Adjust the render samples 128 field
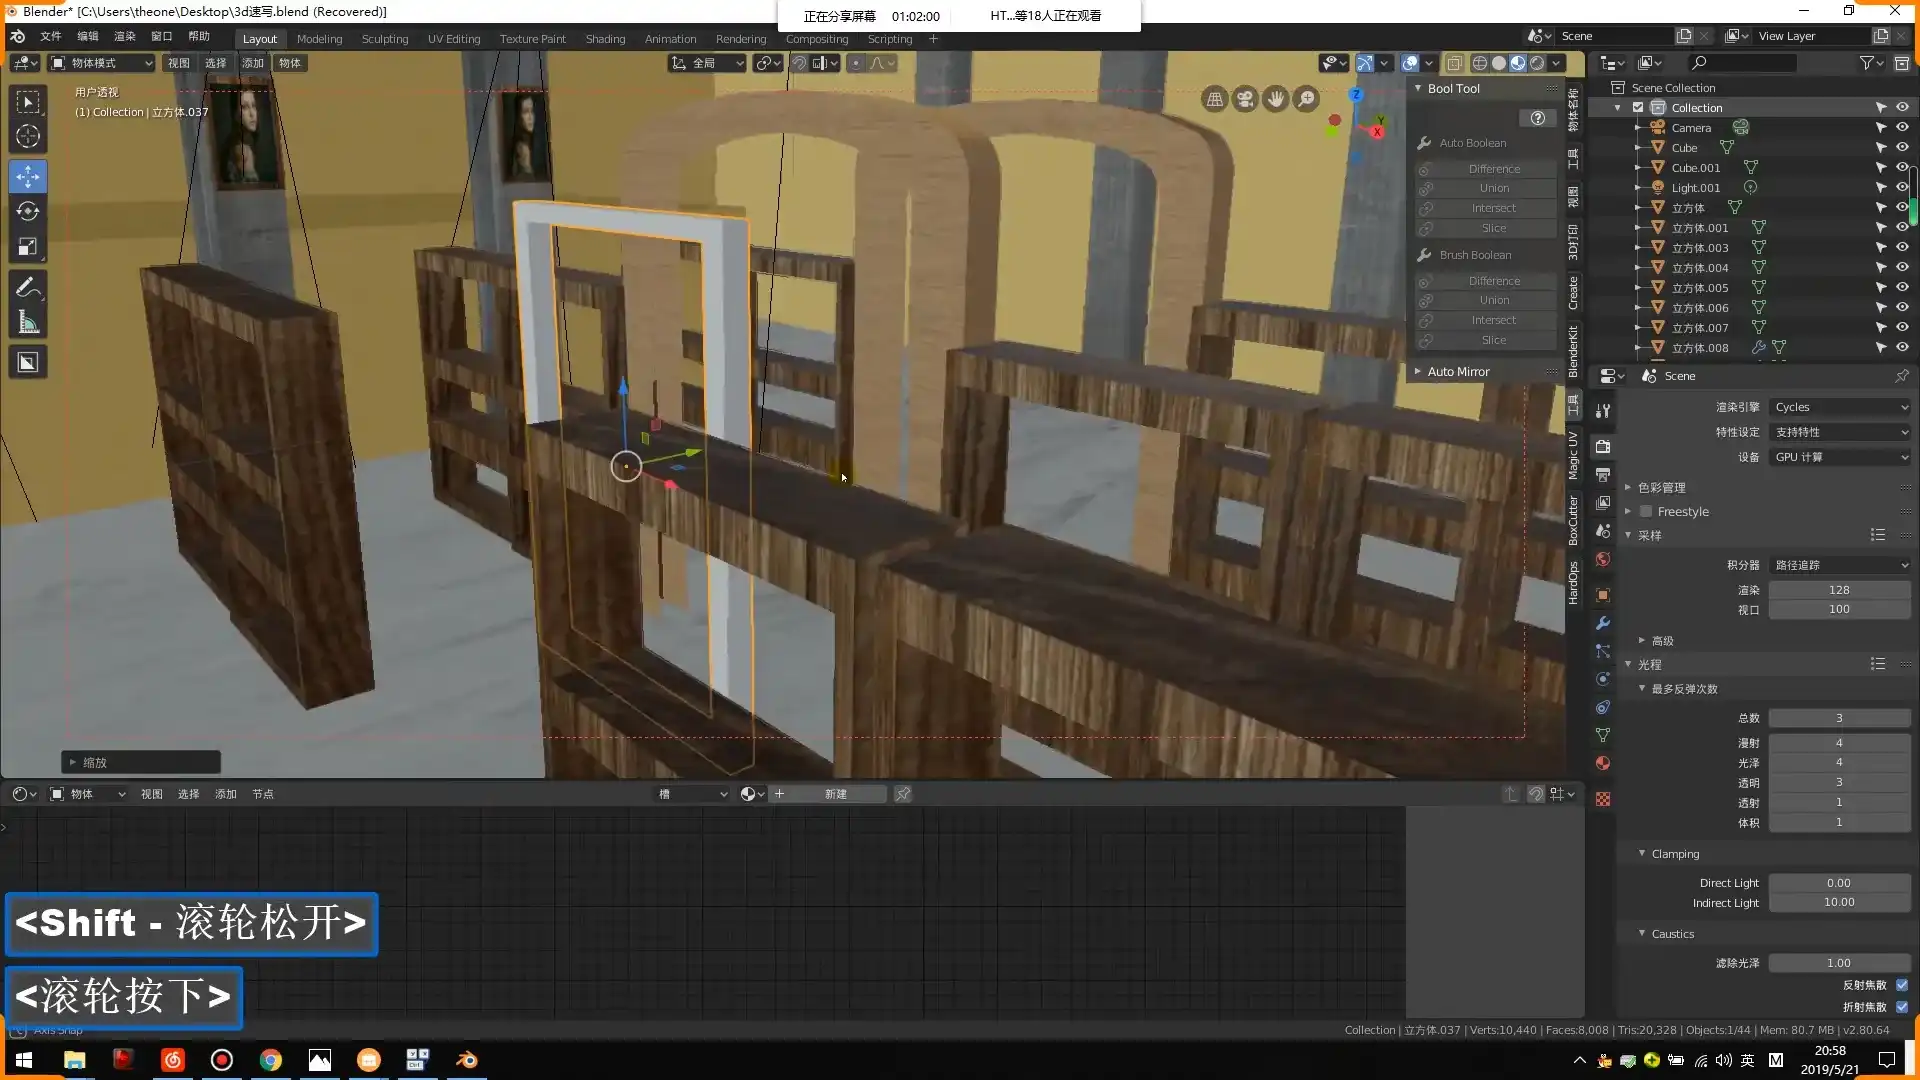Screen dimensions: 1920x1080 pyautogui.click(x=1839, y=590)
